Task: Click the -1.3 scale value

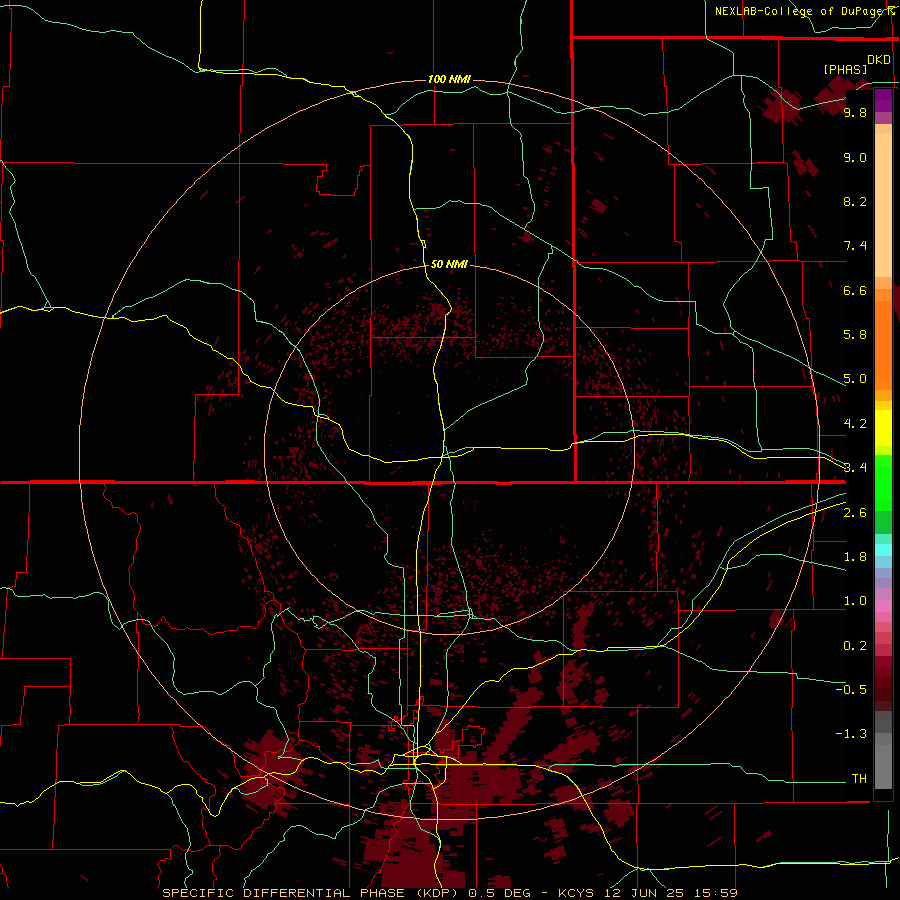Action: click(851, 734)
